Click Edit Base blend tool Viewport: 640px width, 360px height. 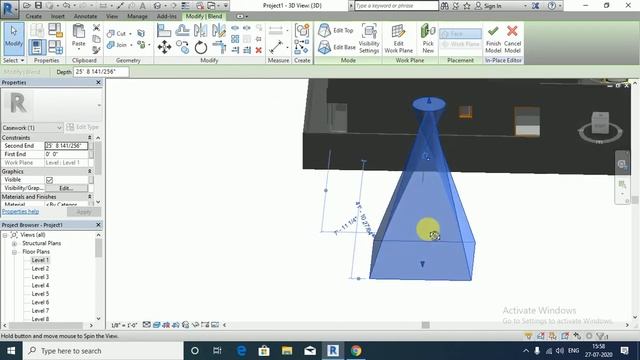pos(336,47)
